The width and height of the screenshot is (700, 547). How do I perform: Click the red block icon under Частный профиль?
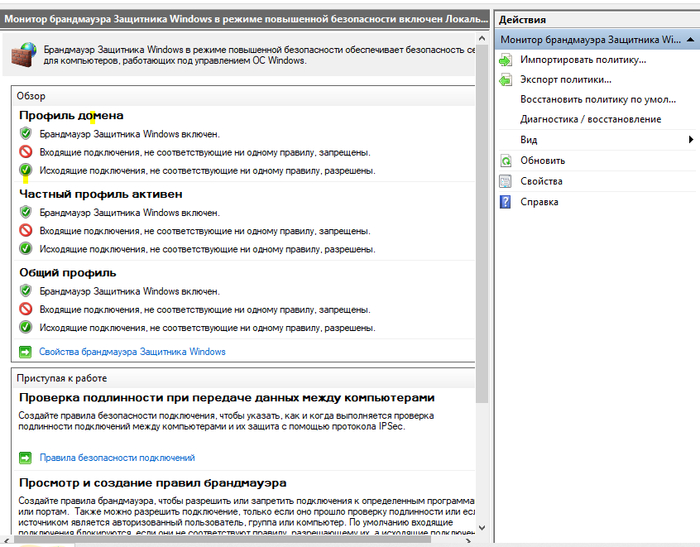point(26,230)
